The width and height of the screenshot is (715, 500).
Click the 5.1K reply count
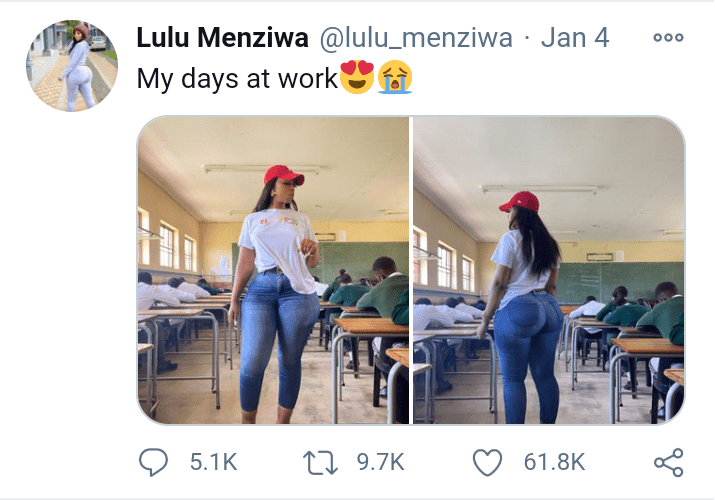[x=213, y=462]
